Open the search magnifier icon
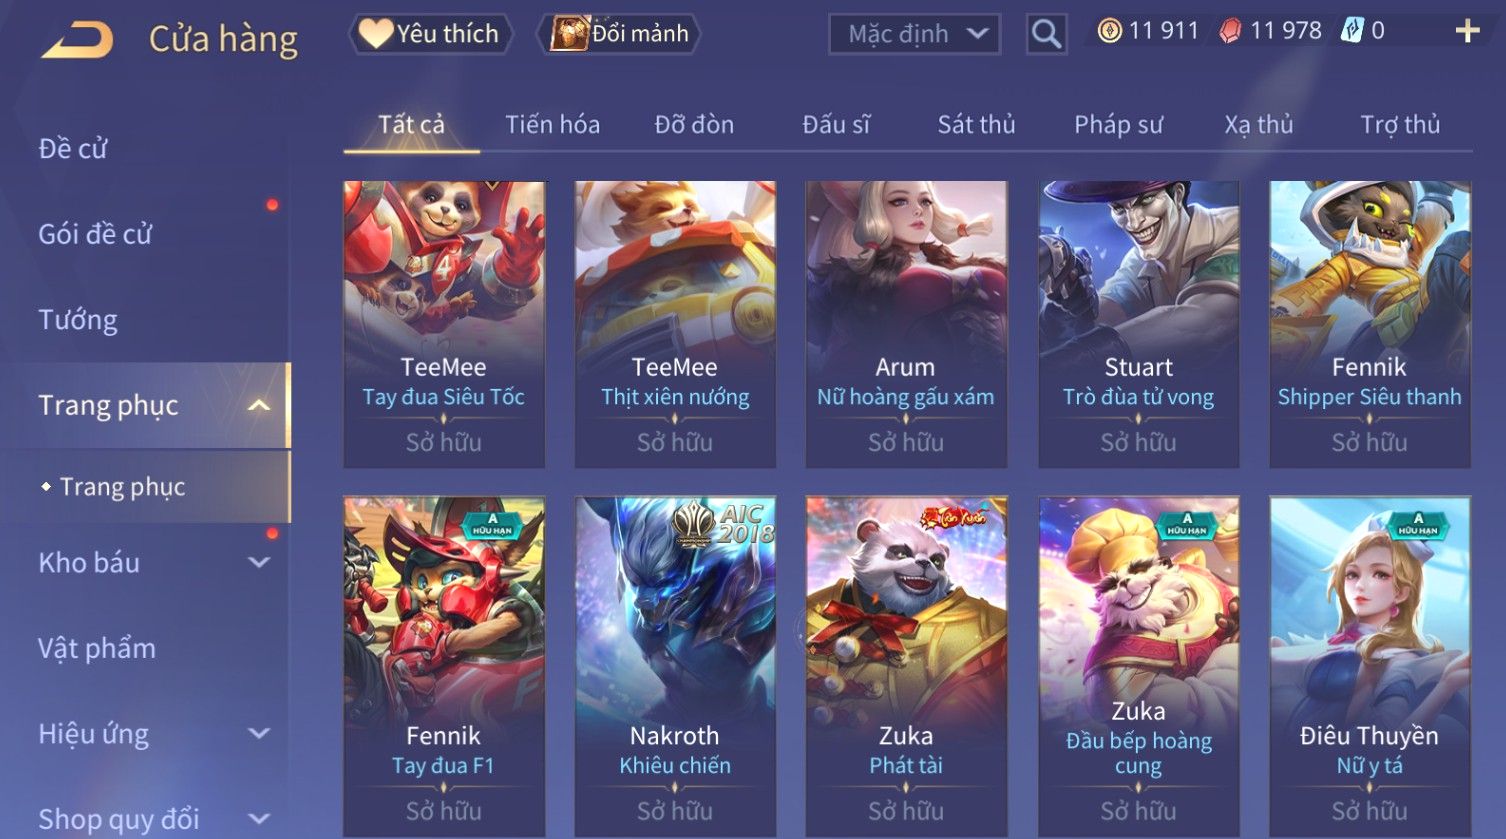Screen dimensions: 1506x839 click(1046, 34)
